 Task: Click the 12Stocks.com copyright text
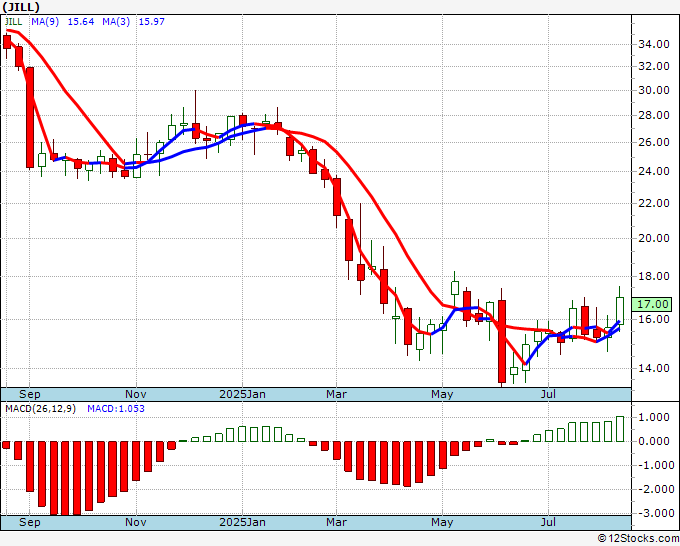(x=638, y=539)
